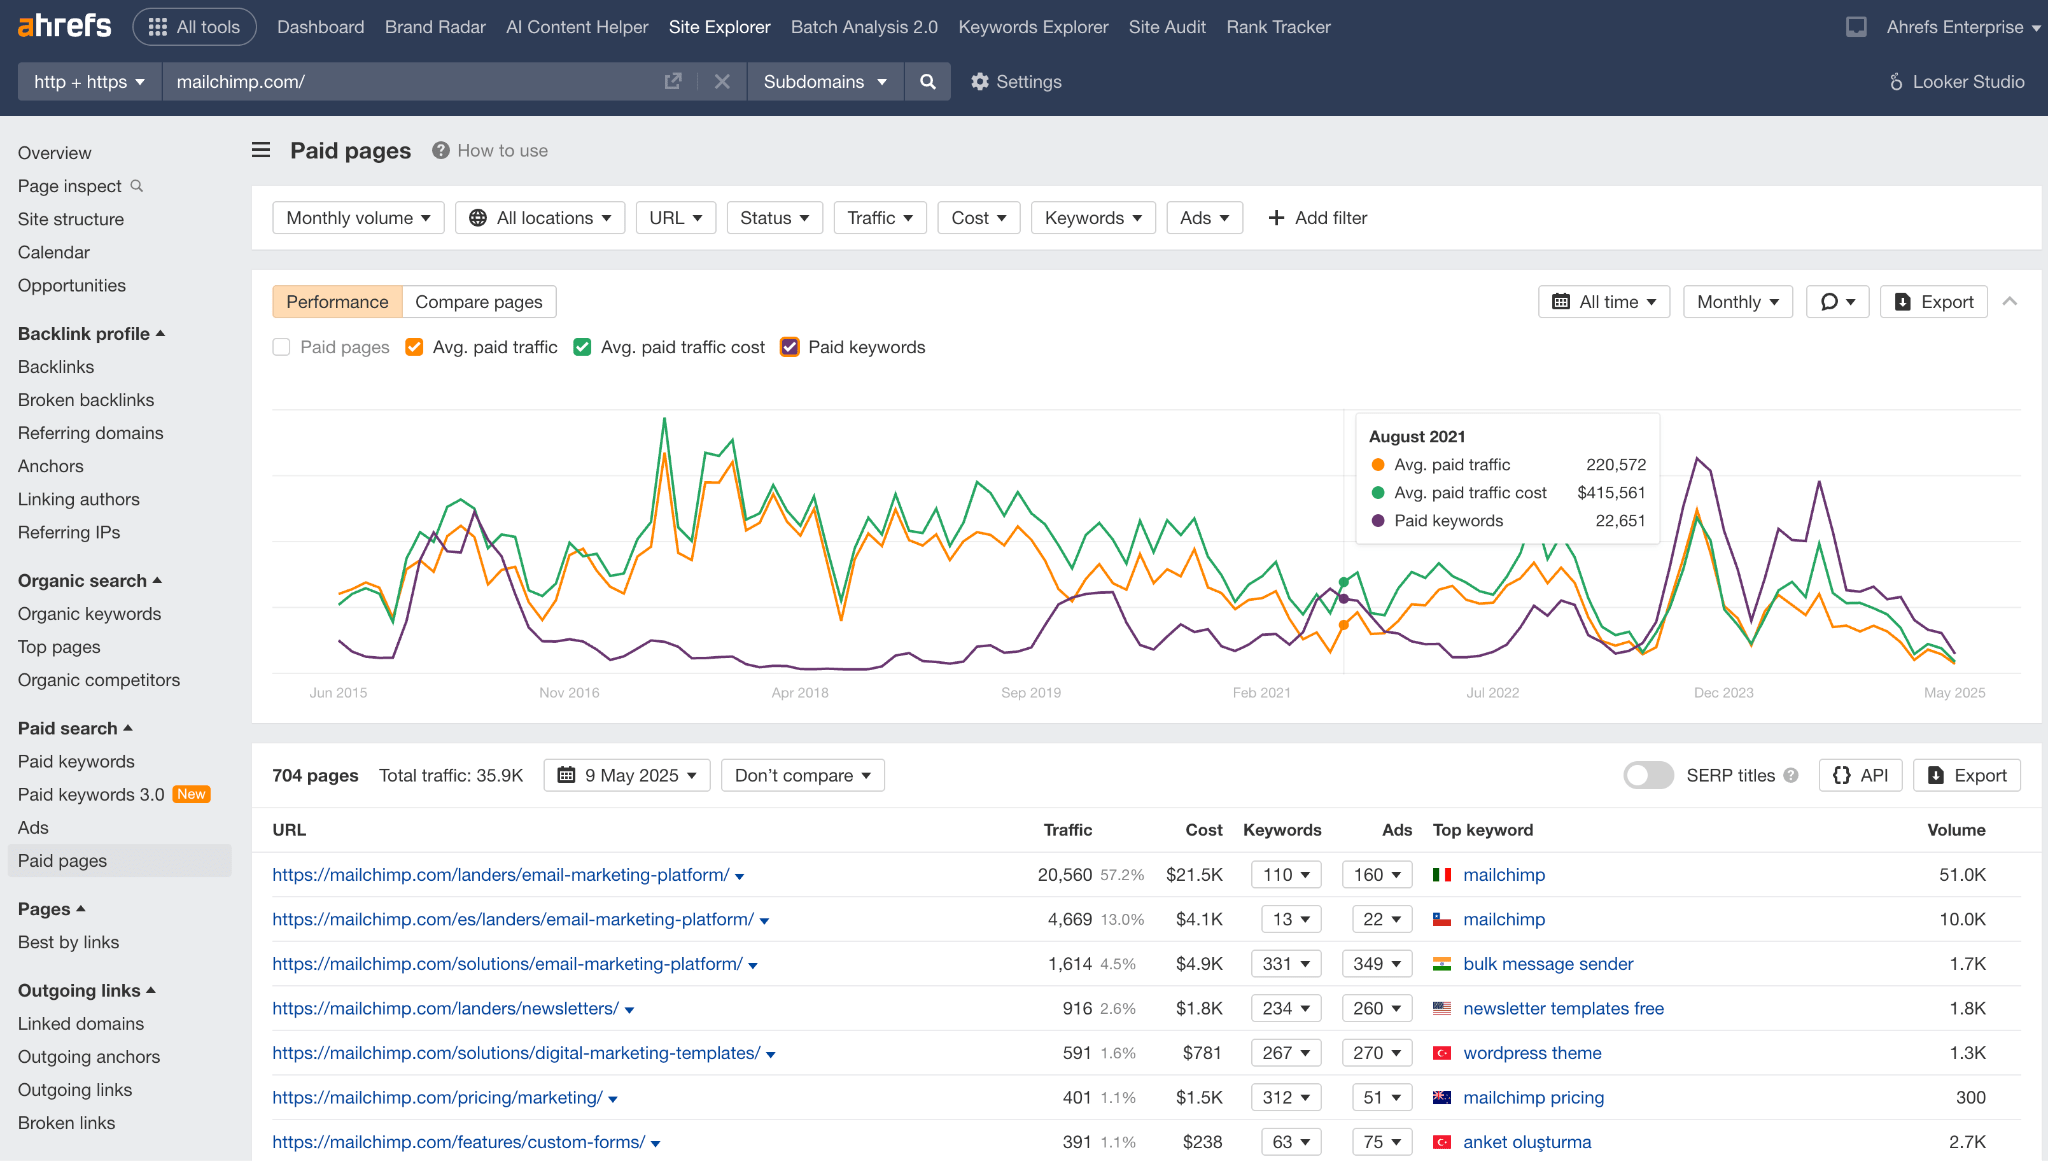Open the report Settings gear
The image size is (2048, 1161).
(x=1015, y=82)
